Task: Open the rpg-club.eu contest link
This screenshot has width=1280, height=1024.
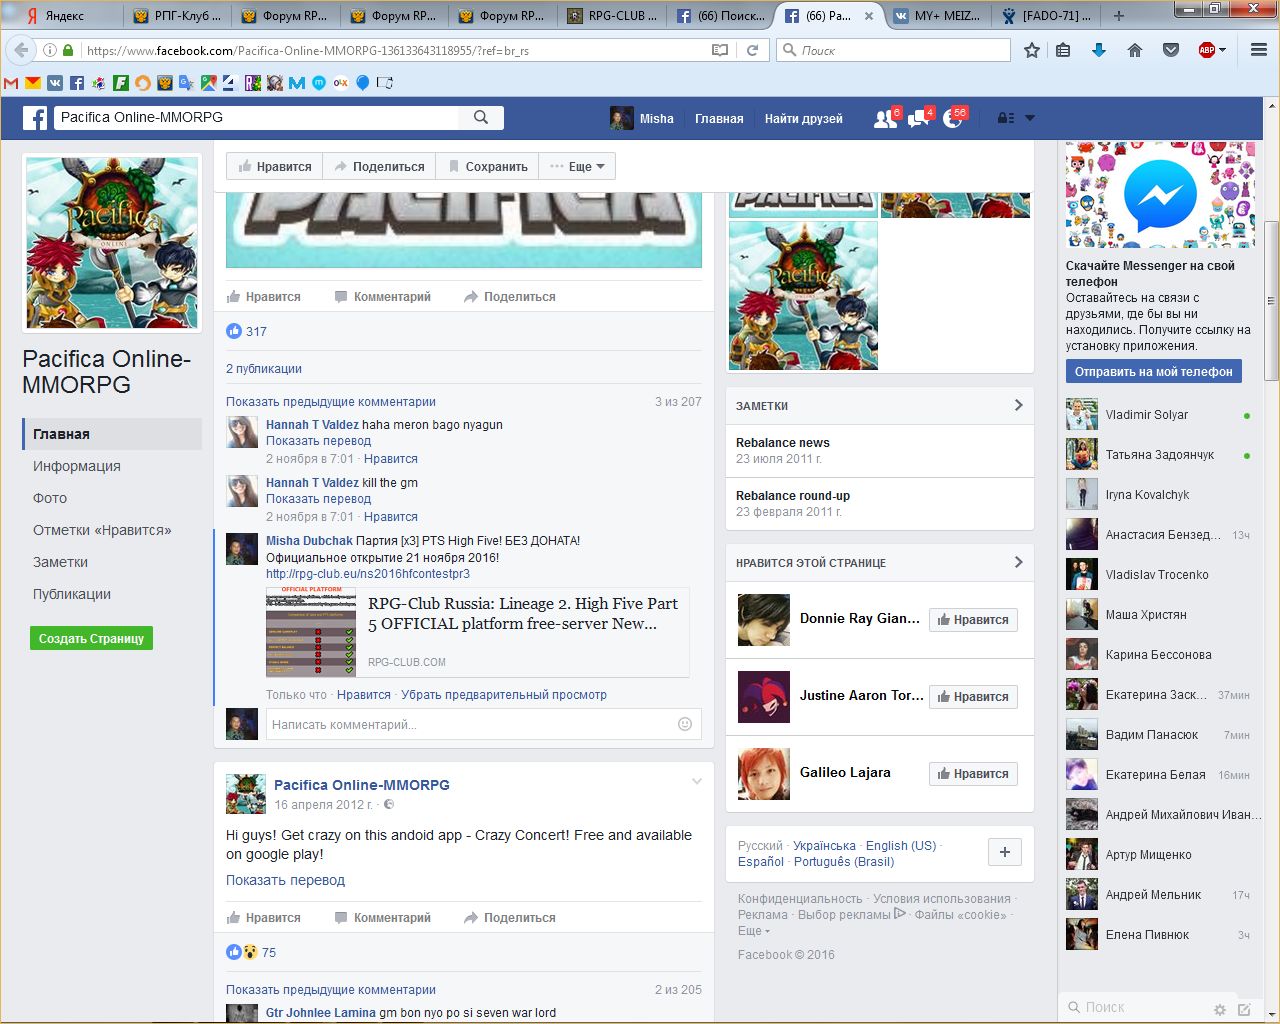Action: click(x=368, y=574)
